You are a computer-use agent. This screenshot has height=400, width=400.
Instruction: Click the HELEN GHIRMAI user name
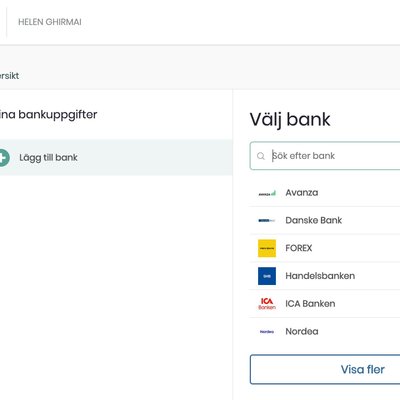(x=50, y=22)
